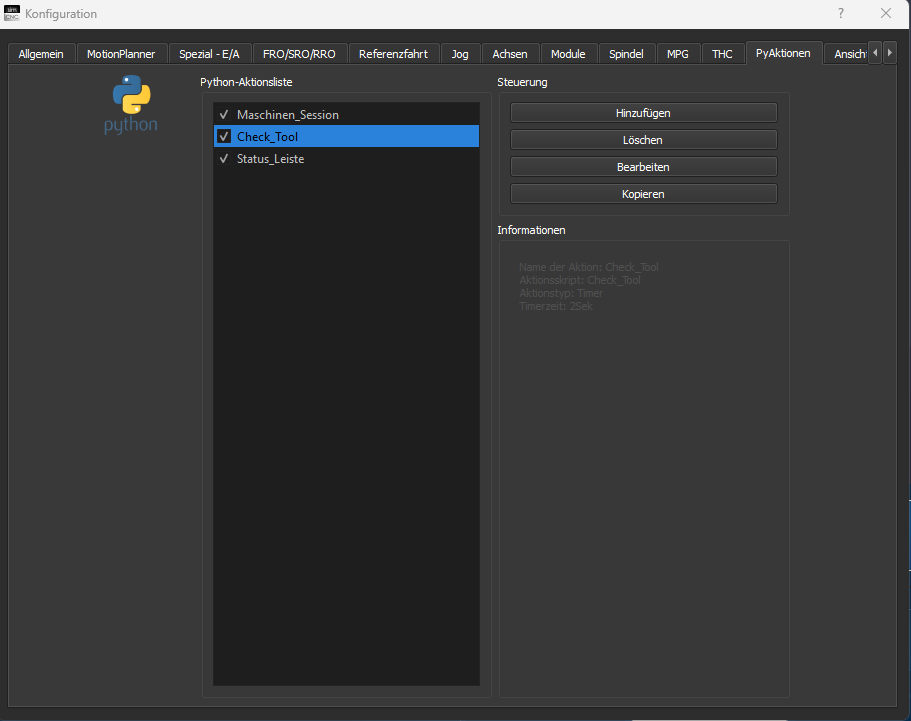This screenshot has height=721, width=911.
Task: Select the Check_Tool list entry
Action: (346, 137)
